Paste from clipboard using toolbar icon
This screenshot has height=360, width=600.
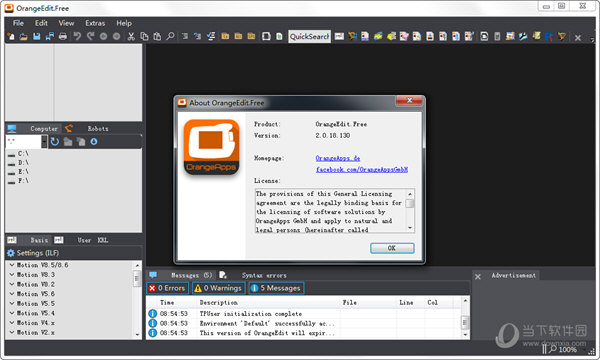[157, 36]
